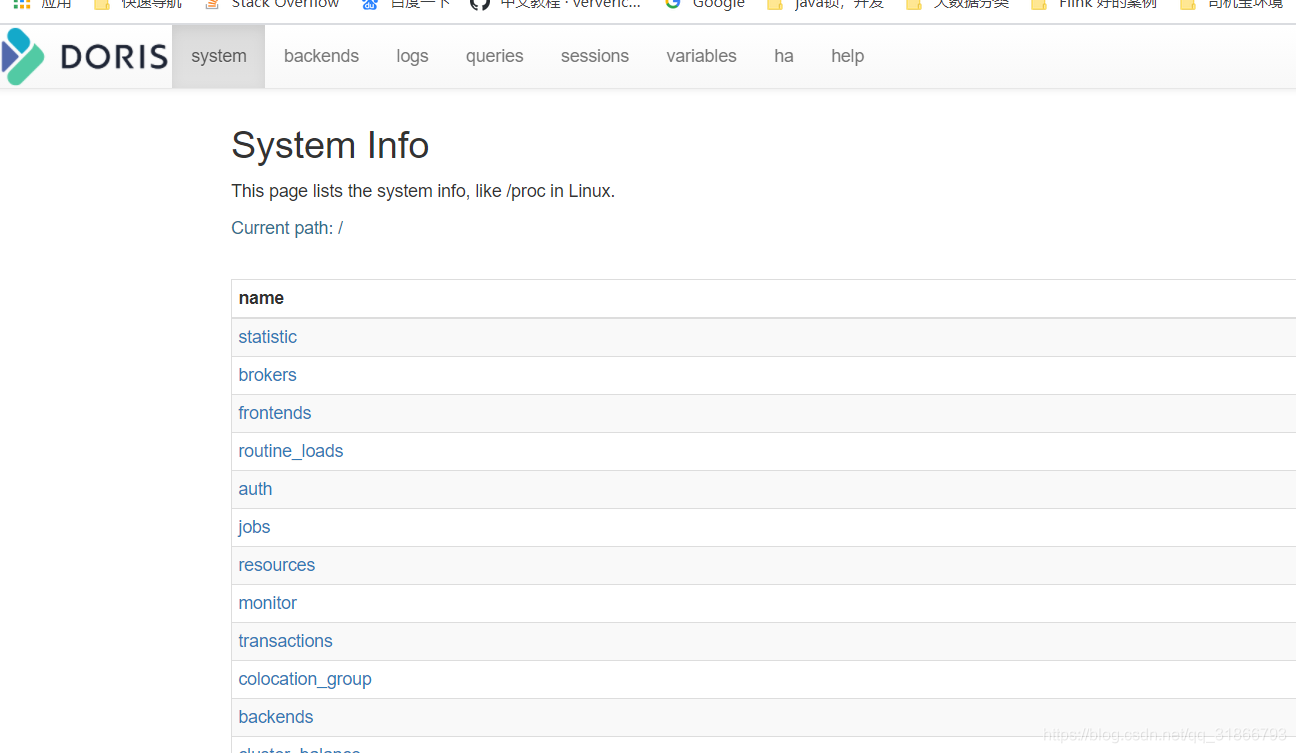Open the colocation_group entry

305,679
